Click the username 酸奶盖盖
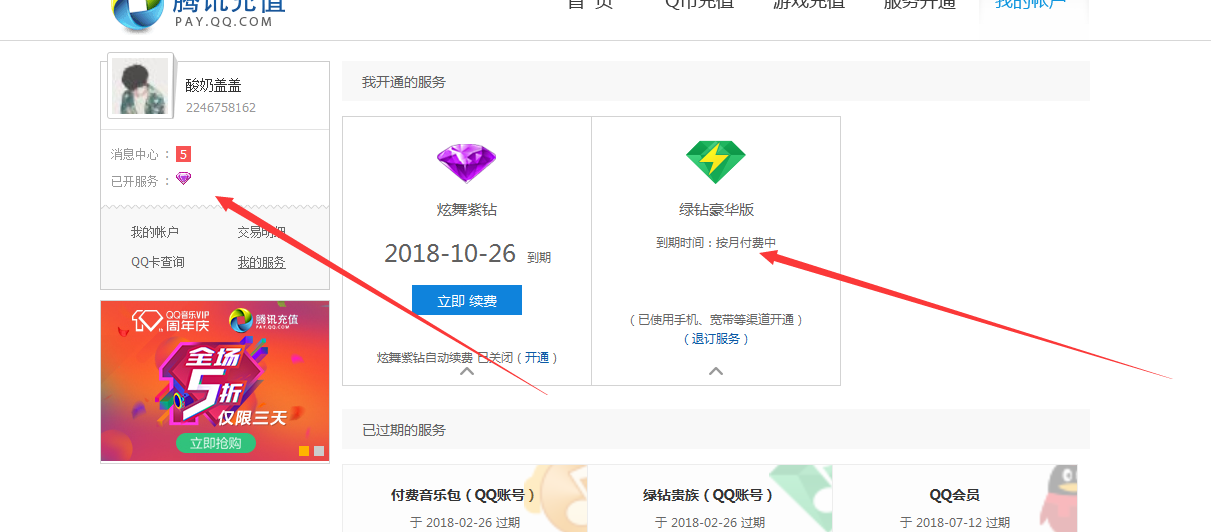Screen dimensions: 1211x532 [213, 86]
